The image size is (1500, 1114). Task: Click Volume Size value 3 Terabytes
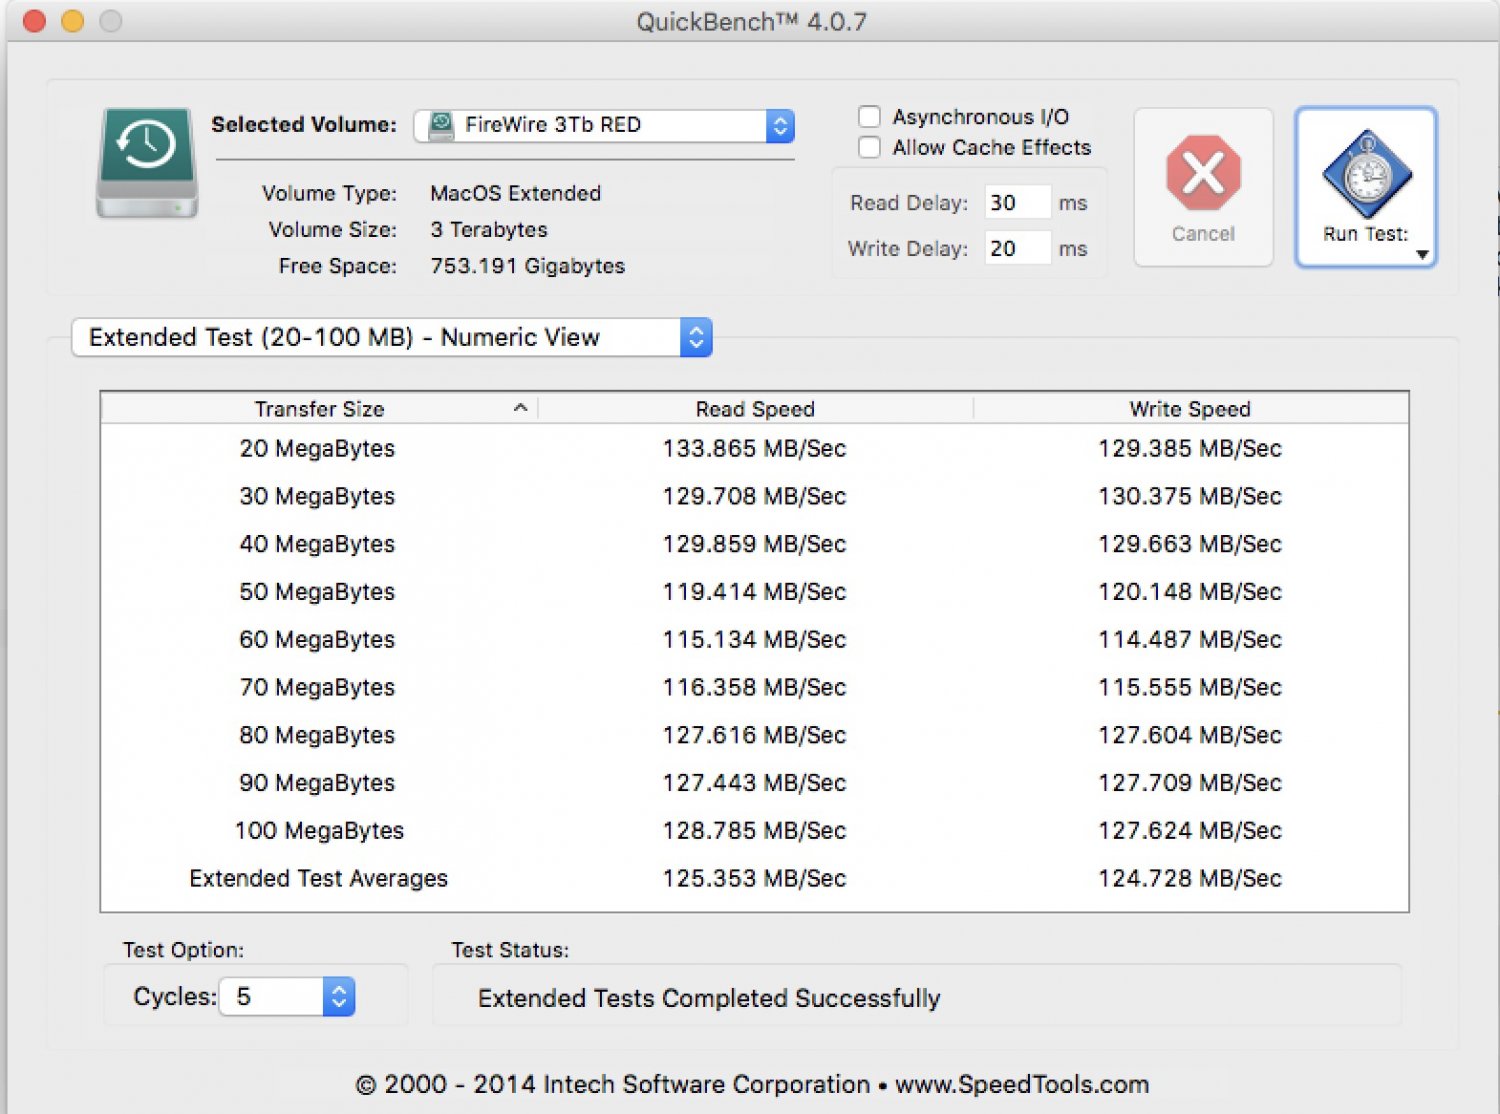point(489,230)
